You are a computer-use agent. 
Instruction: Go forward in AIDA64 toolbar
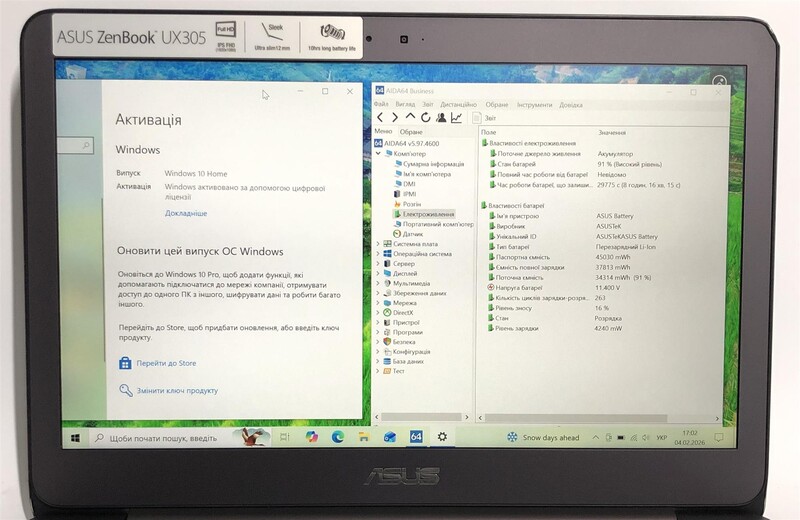394,117
